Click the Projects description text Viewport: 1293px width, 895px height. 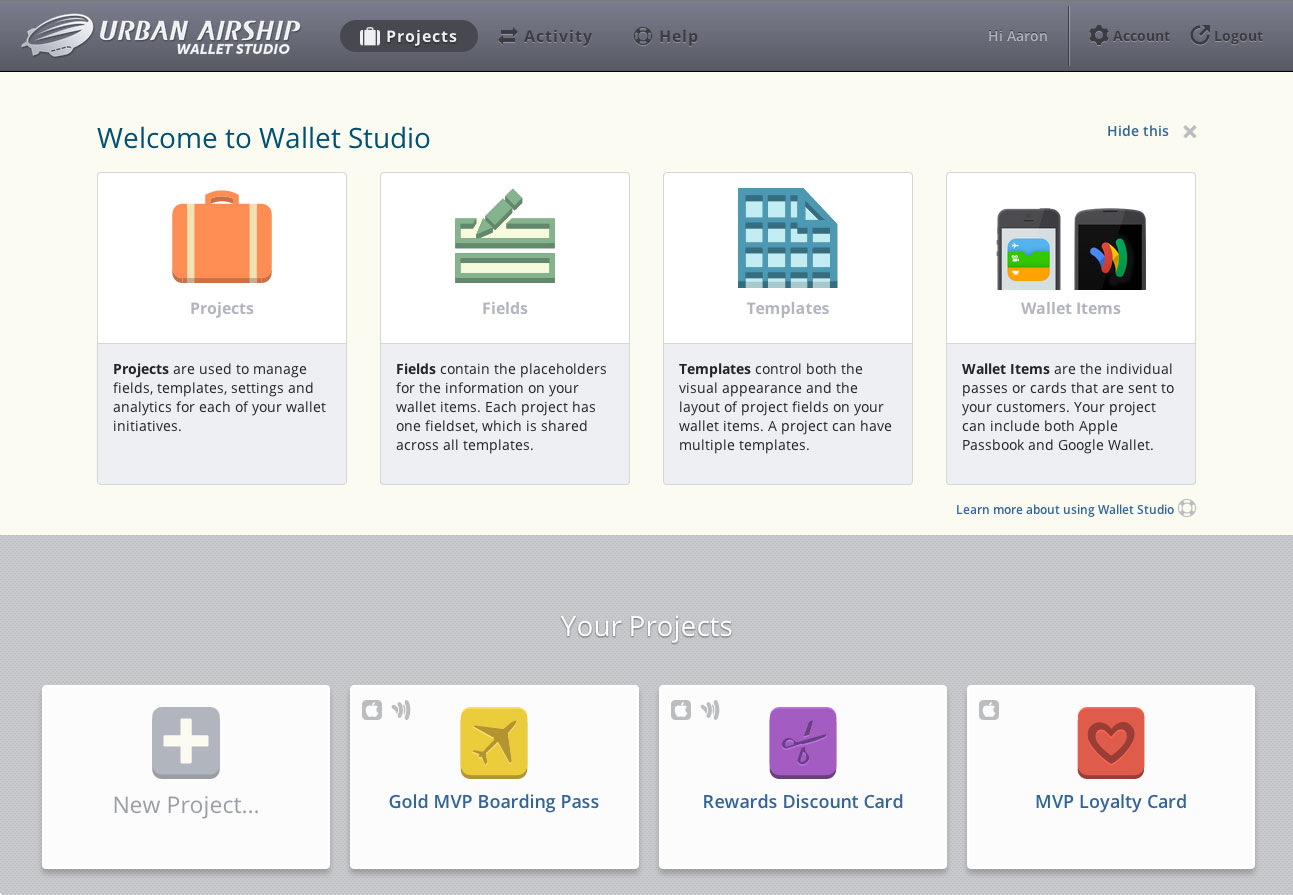pyautogui.click(x=220, y=397)
